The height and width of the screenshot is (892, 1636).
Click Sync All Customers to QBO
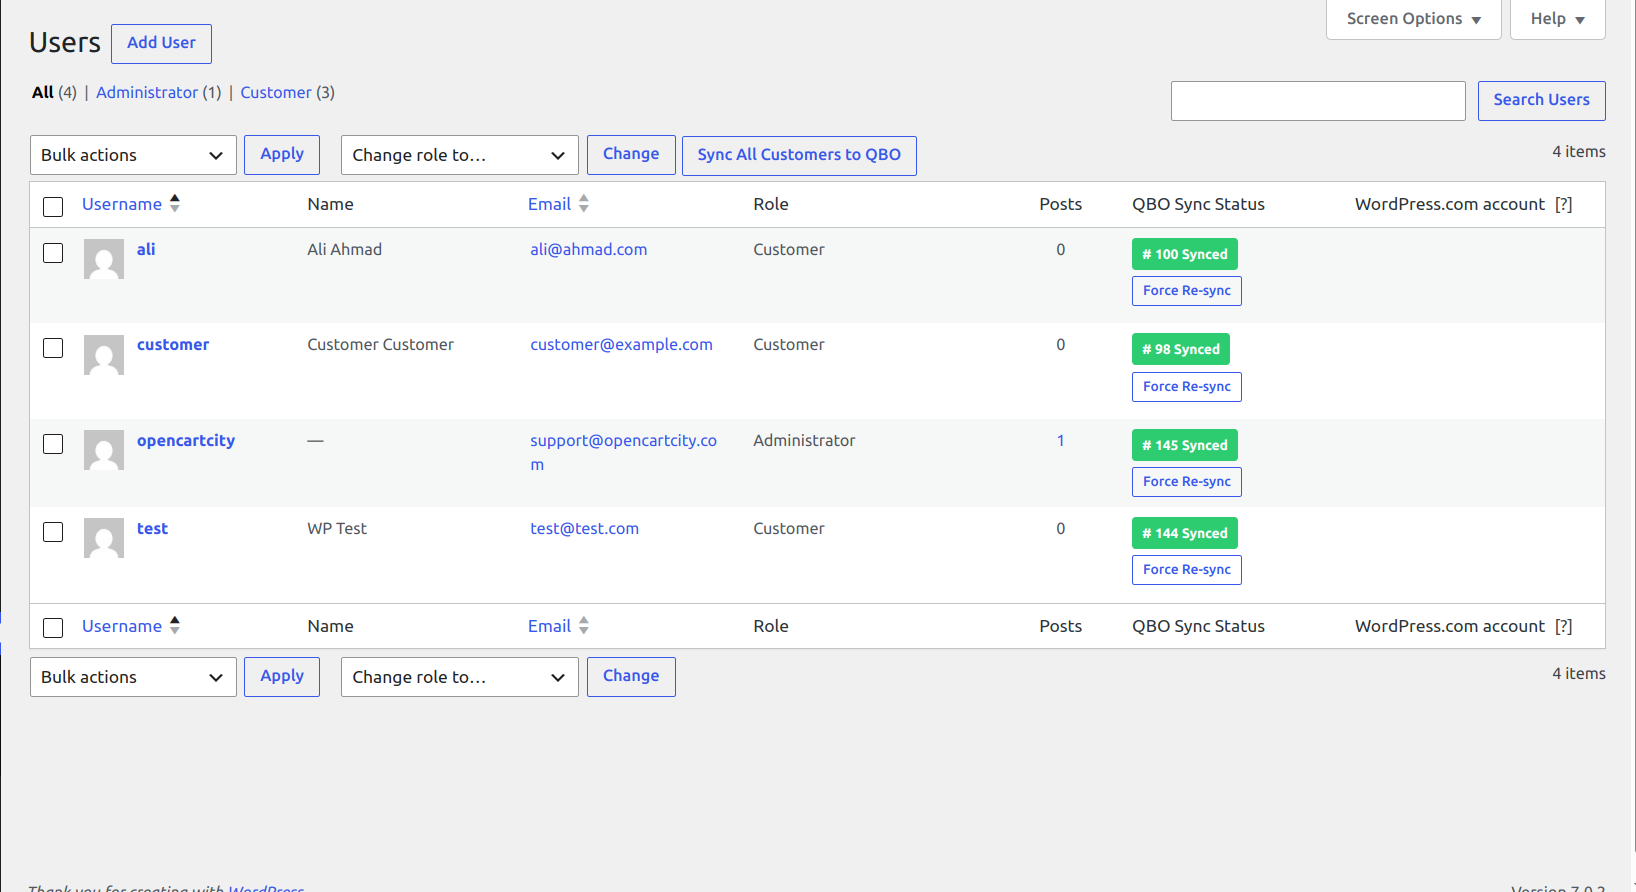[x=799, y=155]
